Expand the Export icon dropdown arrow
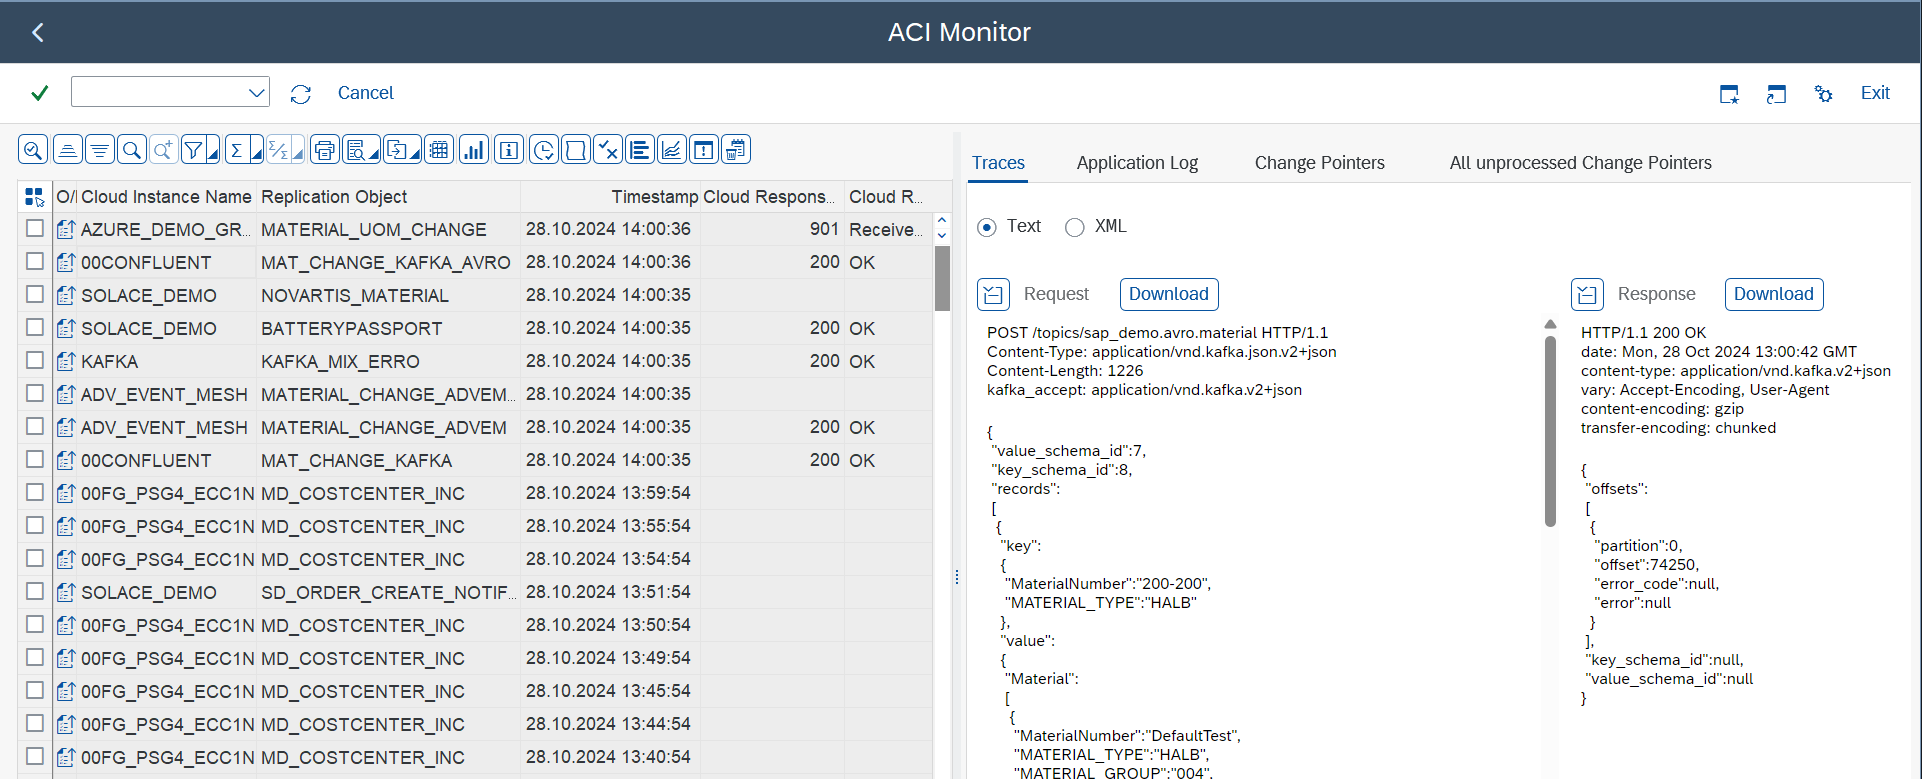 coord(416,152)
